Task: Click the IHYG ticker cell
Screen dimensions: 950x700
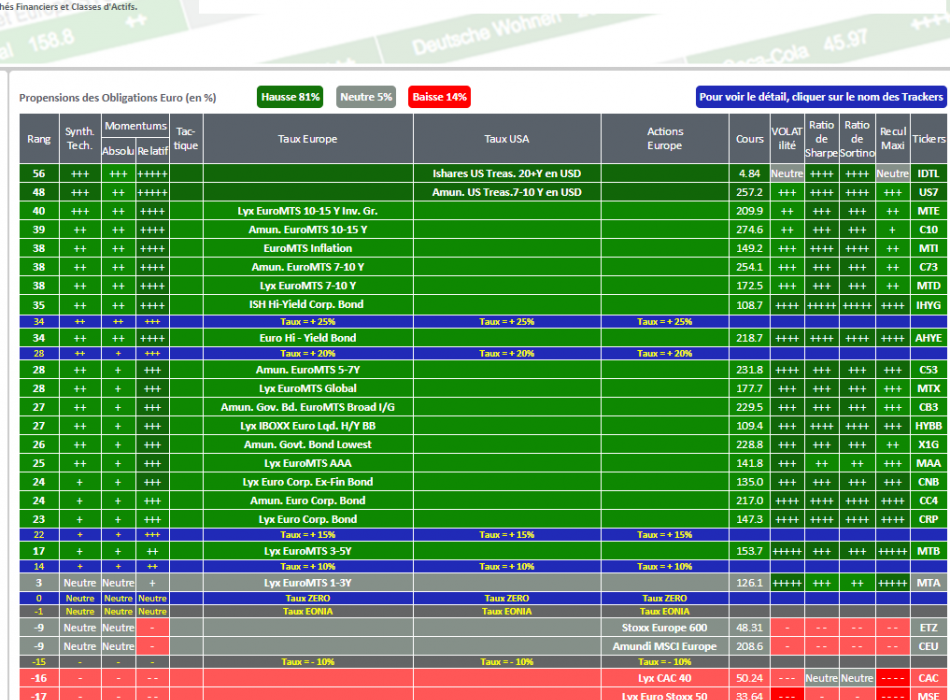Action: coord(928,305)
